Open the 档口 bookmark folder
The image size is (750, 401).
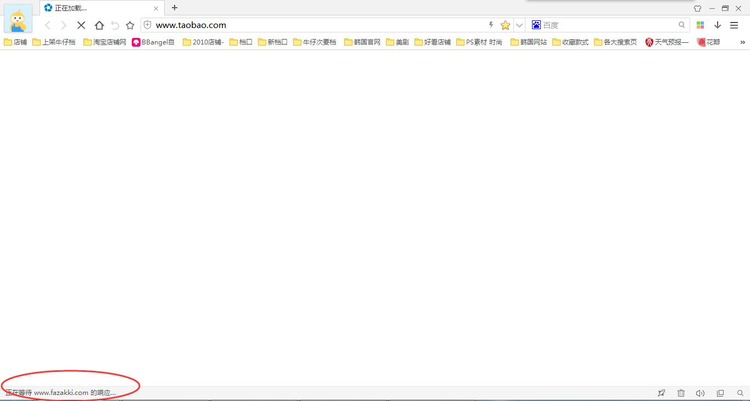point(241,42)
